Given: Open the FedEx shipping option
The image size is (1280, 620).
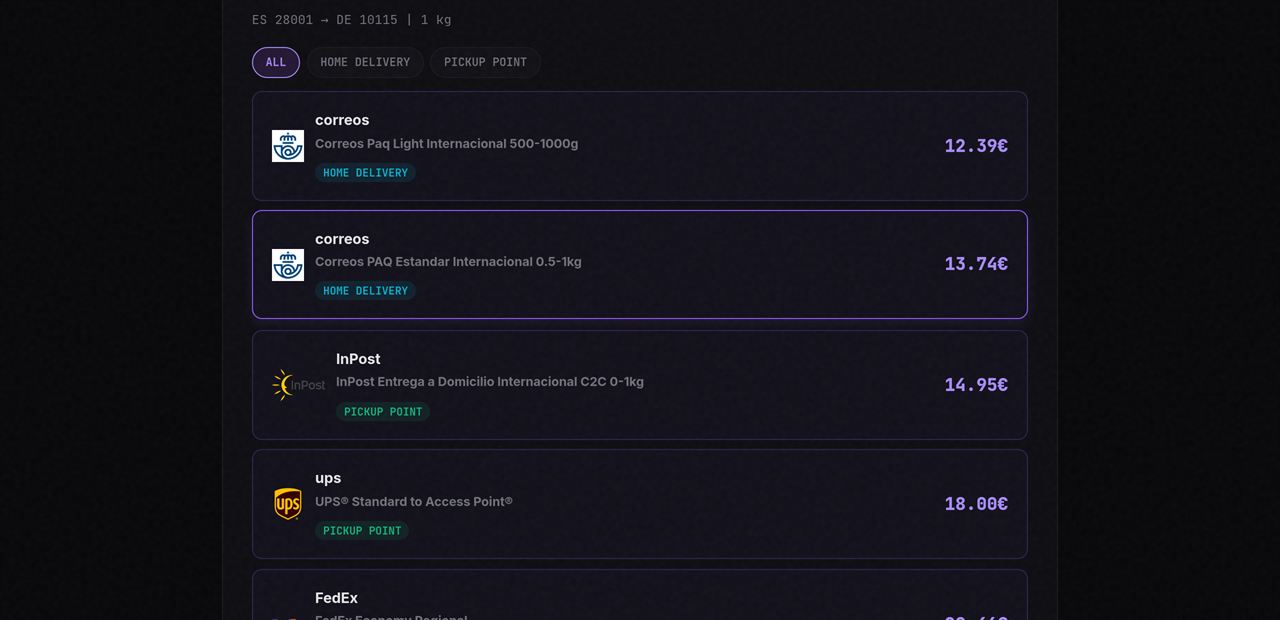Looking at the screenshot, I should (640, 595).
